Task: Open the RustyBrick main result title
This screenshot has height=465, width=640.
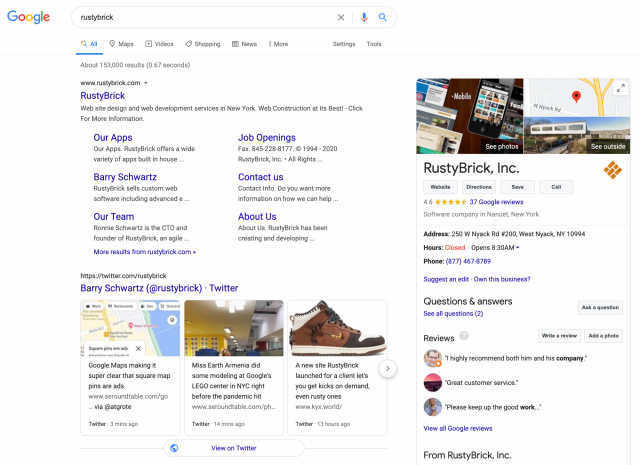Action: pos(102,96)
